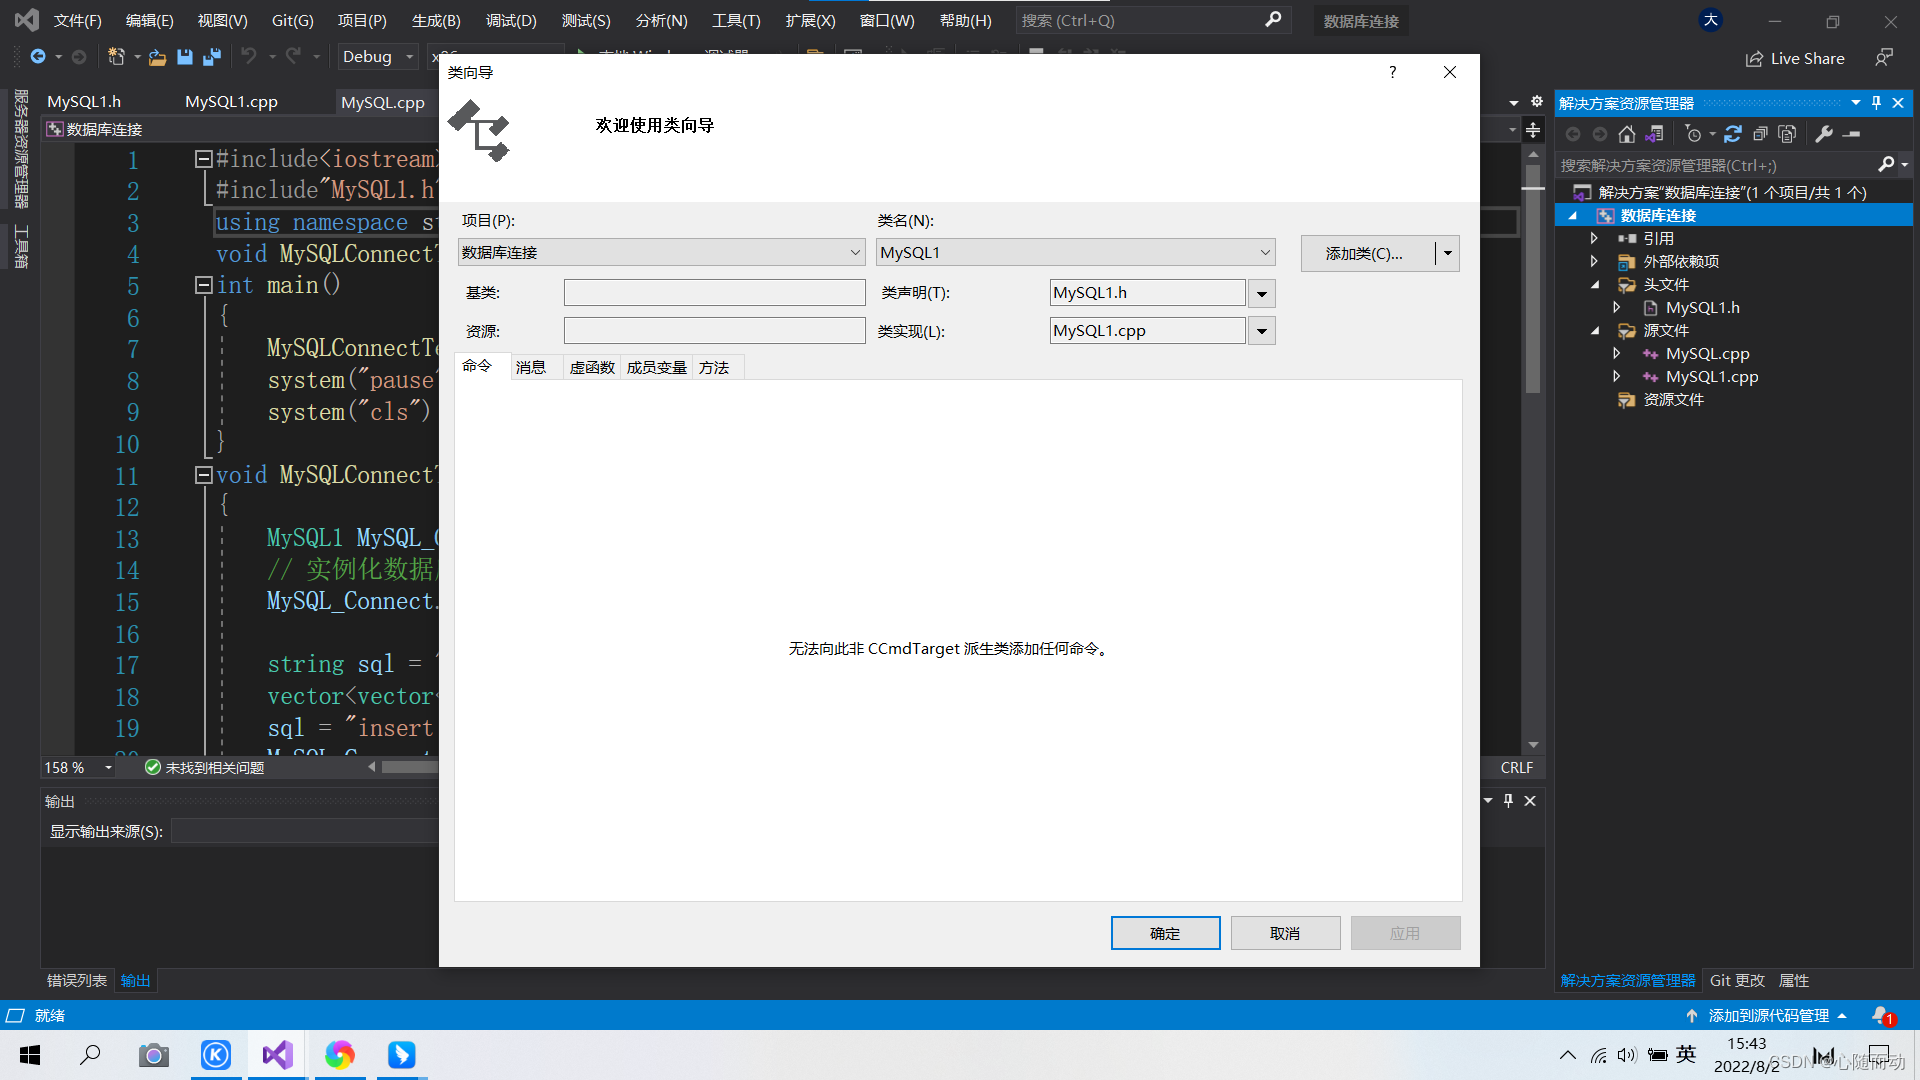Screen dimensions: 1920x1080
Task: Click the 添加类(C)... button
Action: [x=1365, y=254]
